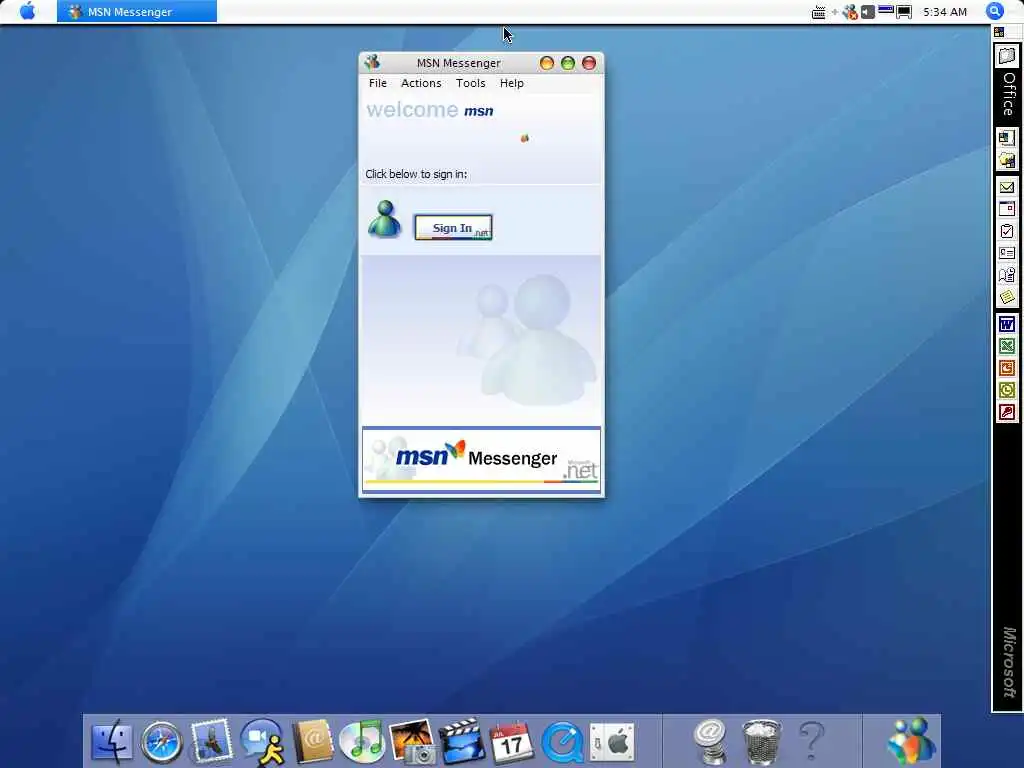Click the MSN Messenger status tray icon
1024x768 pixels.
[x=850, y=12]
